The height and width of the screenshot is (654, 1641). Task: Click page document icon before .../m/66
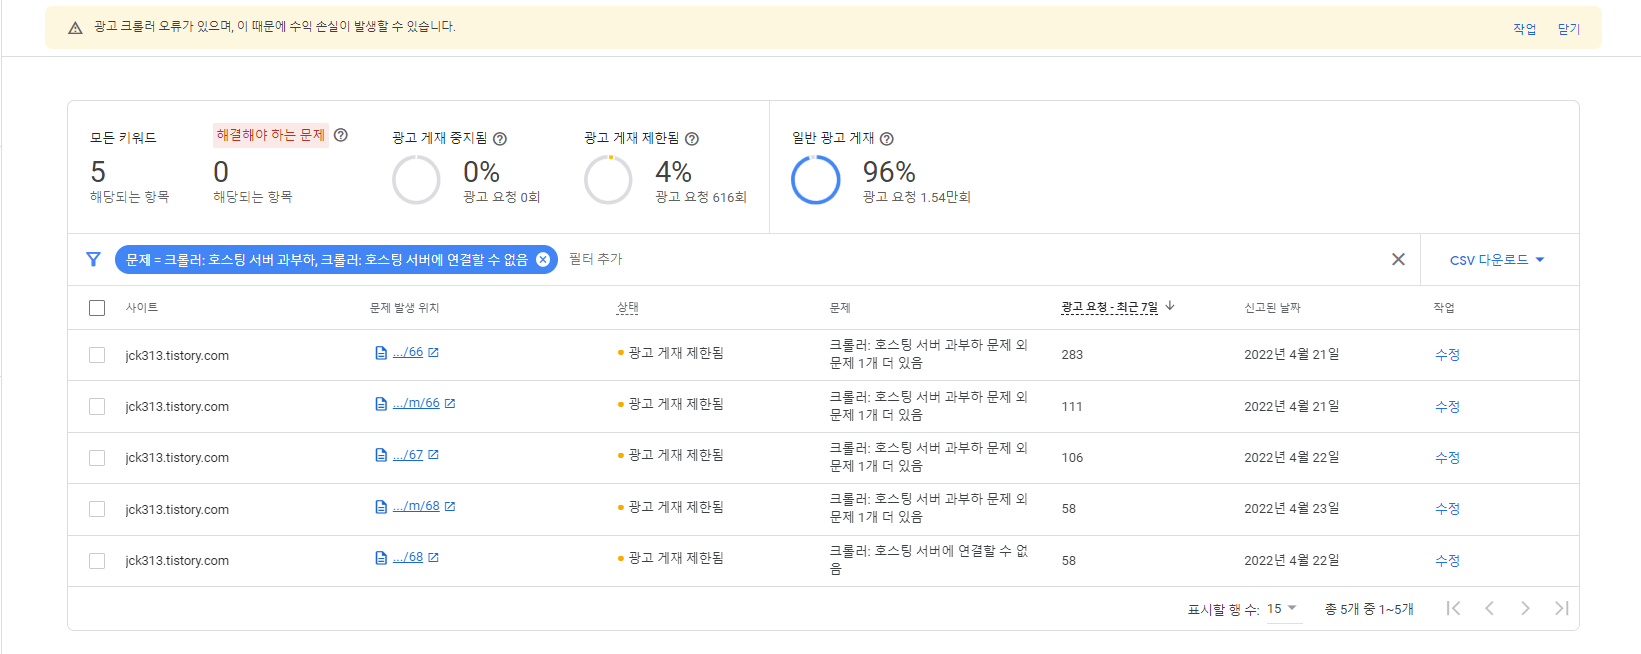click(381, 403)
